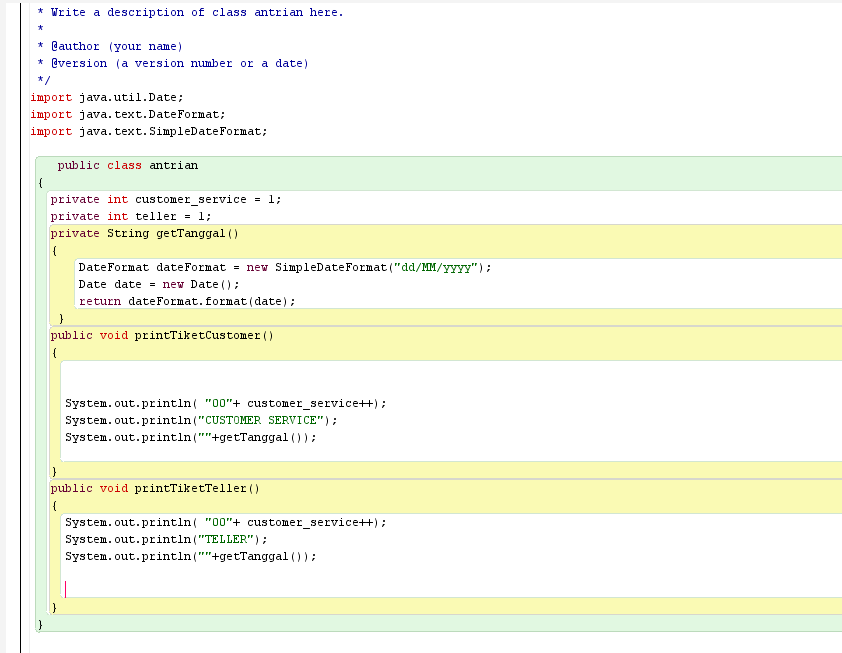Click the 'private int customer_service = 1;' line
This screenshot has height=653, width=842.
(166, 199)
